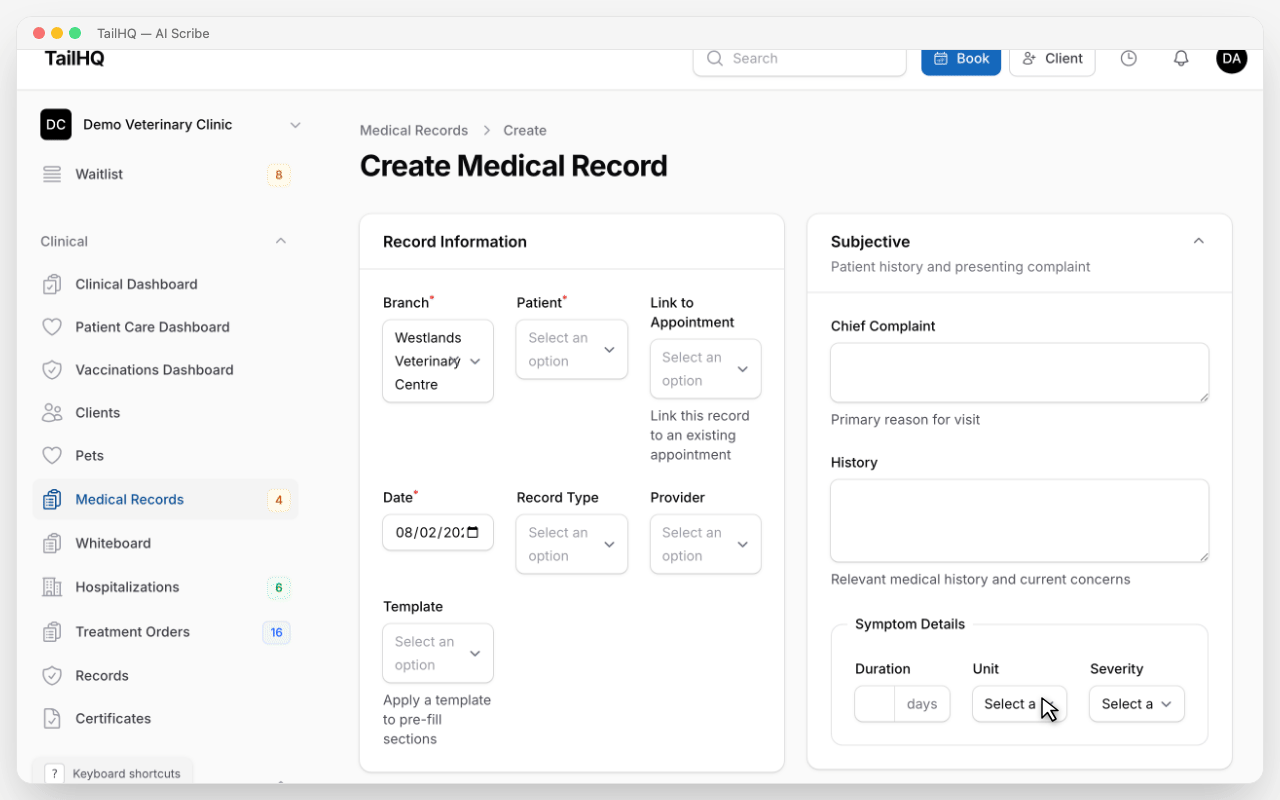Navigate to Medical Records breadcrumb
This screenshot has height=800, width=1280.
[413, 130]
